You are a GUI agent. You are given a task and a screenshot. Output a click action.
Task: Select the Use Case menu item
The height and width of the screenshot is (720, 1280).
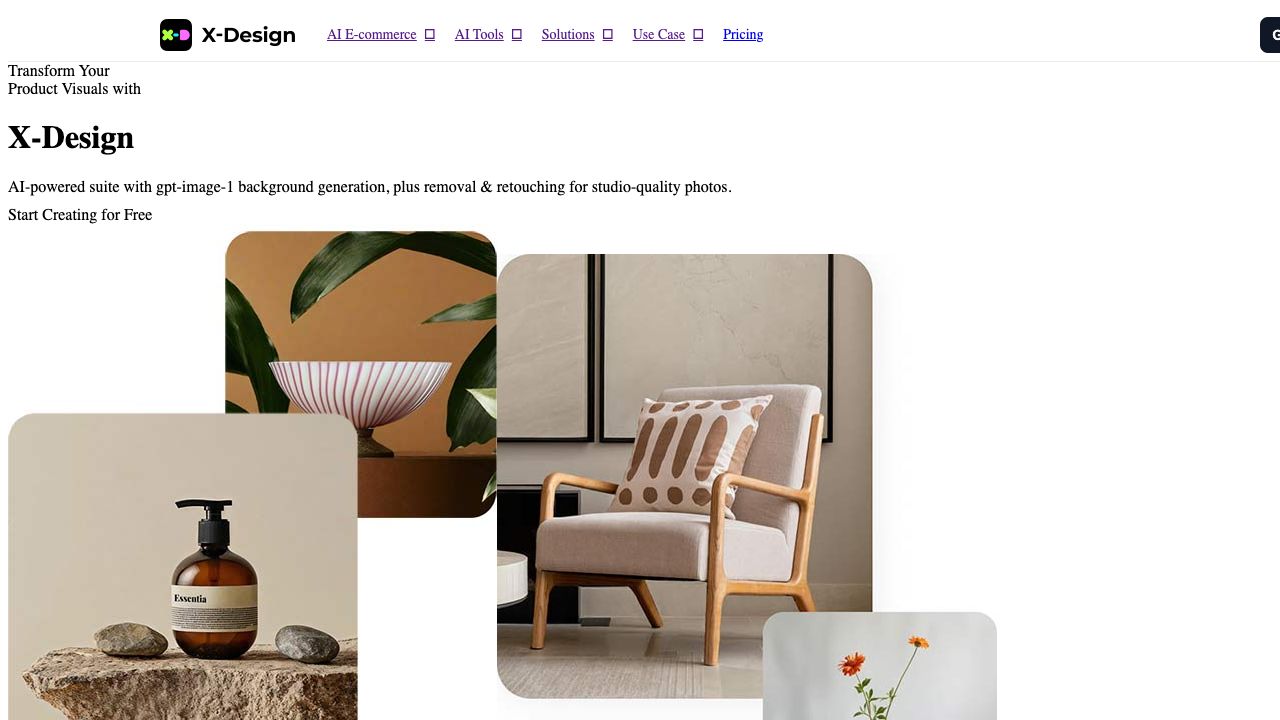(659, 35)
